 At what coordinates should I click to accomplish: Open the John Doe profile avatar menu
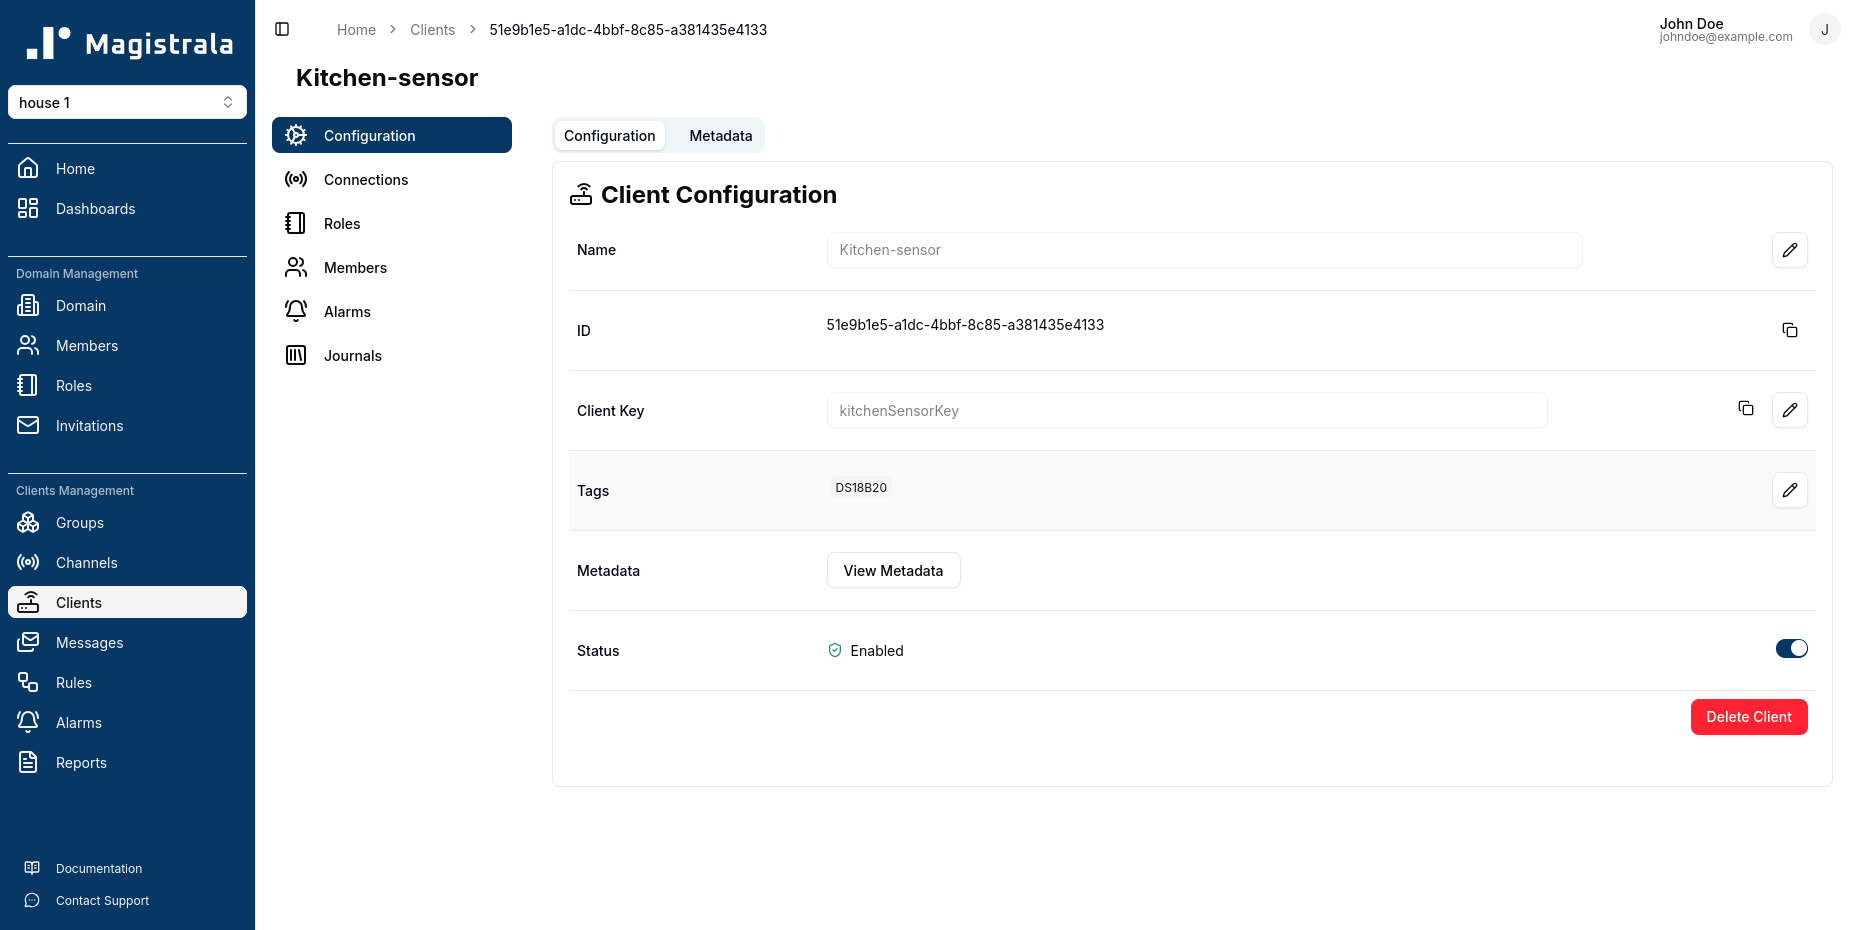1825,29
